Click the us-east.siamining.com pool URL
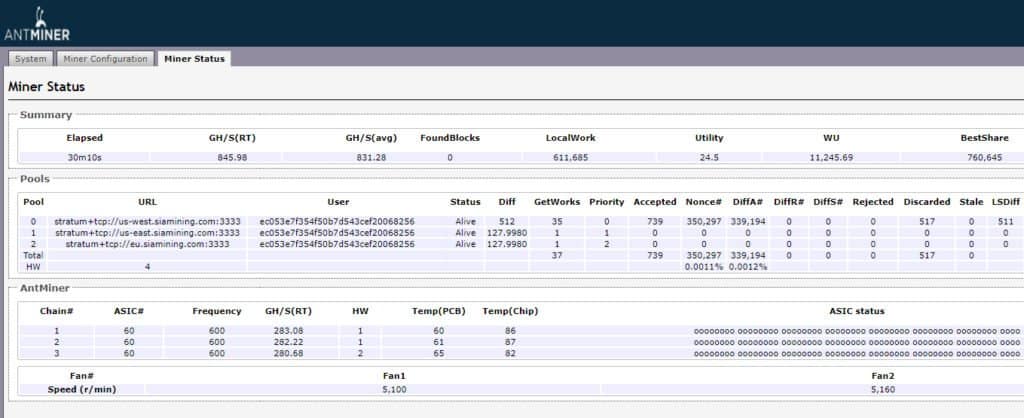 147,233
